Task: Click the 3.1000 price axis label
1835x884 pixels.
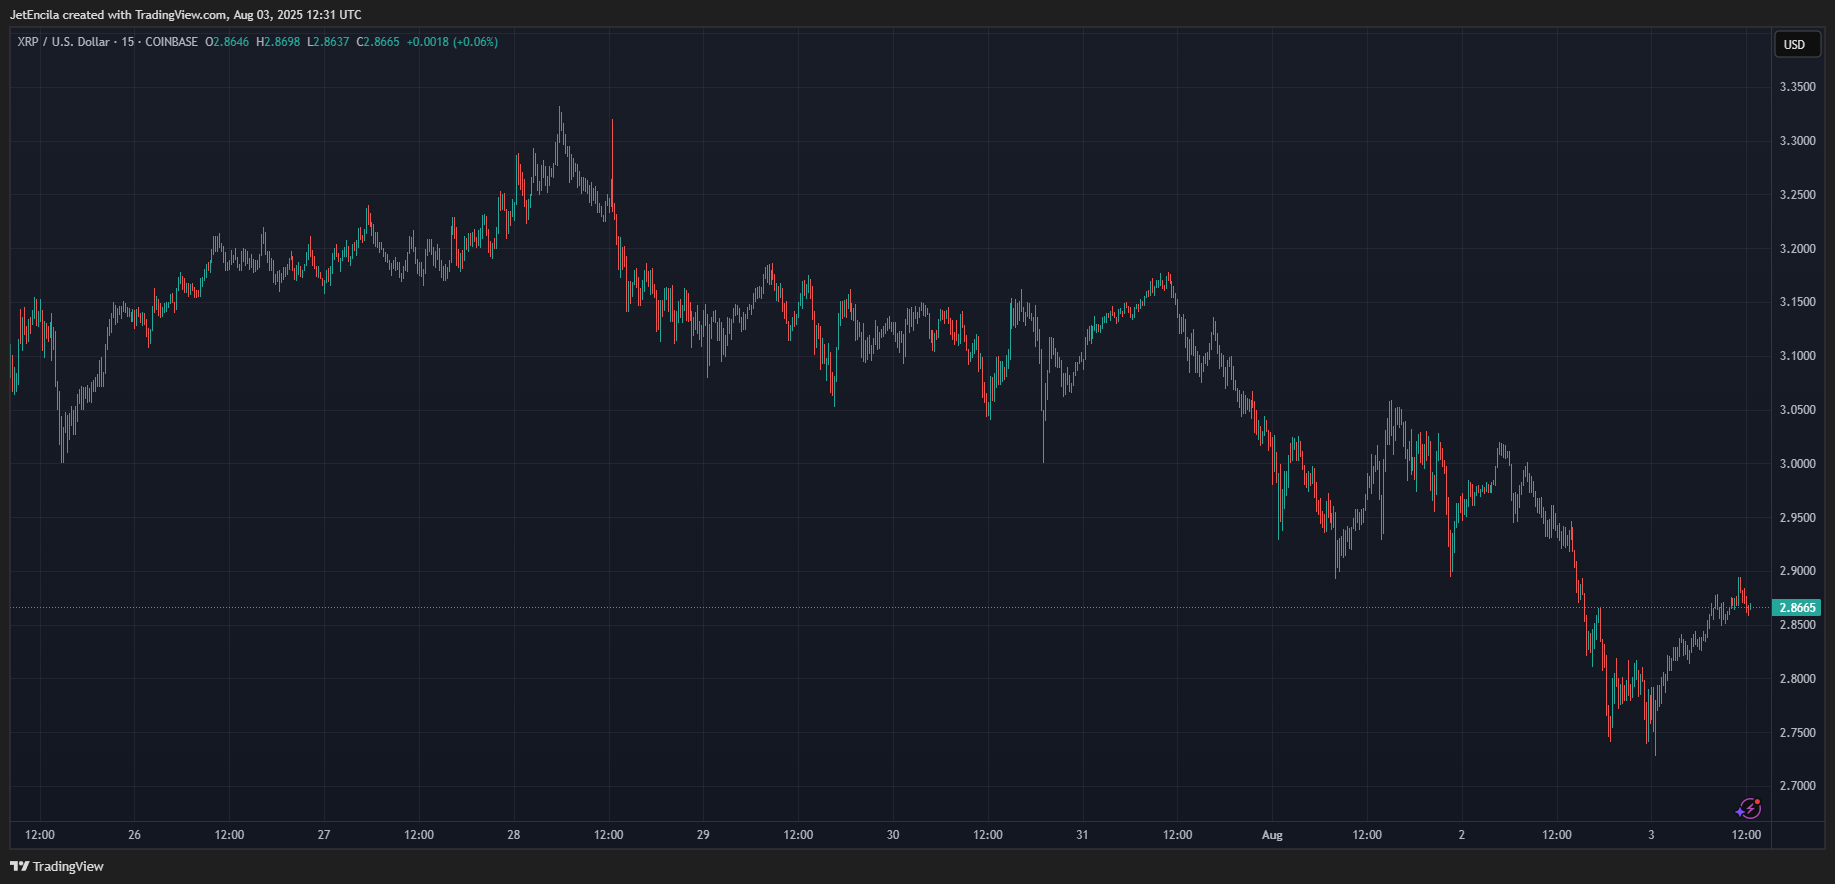Action: [1797, 356]
